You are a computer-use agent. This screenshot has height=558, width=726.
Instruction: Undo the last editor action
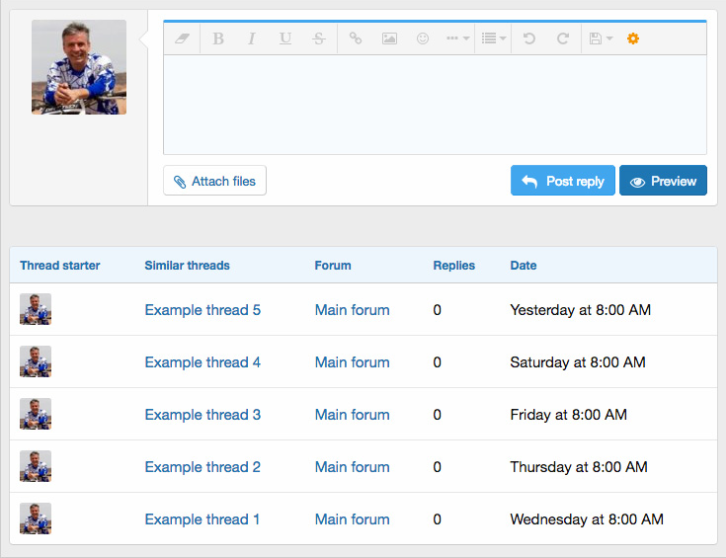tap(529, 39)
